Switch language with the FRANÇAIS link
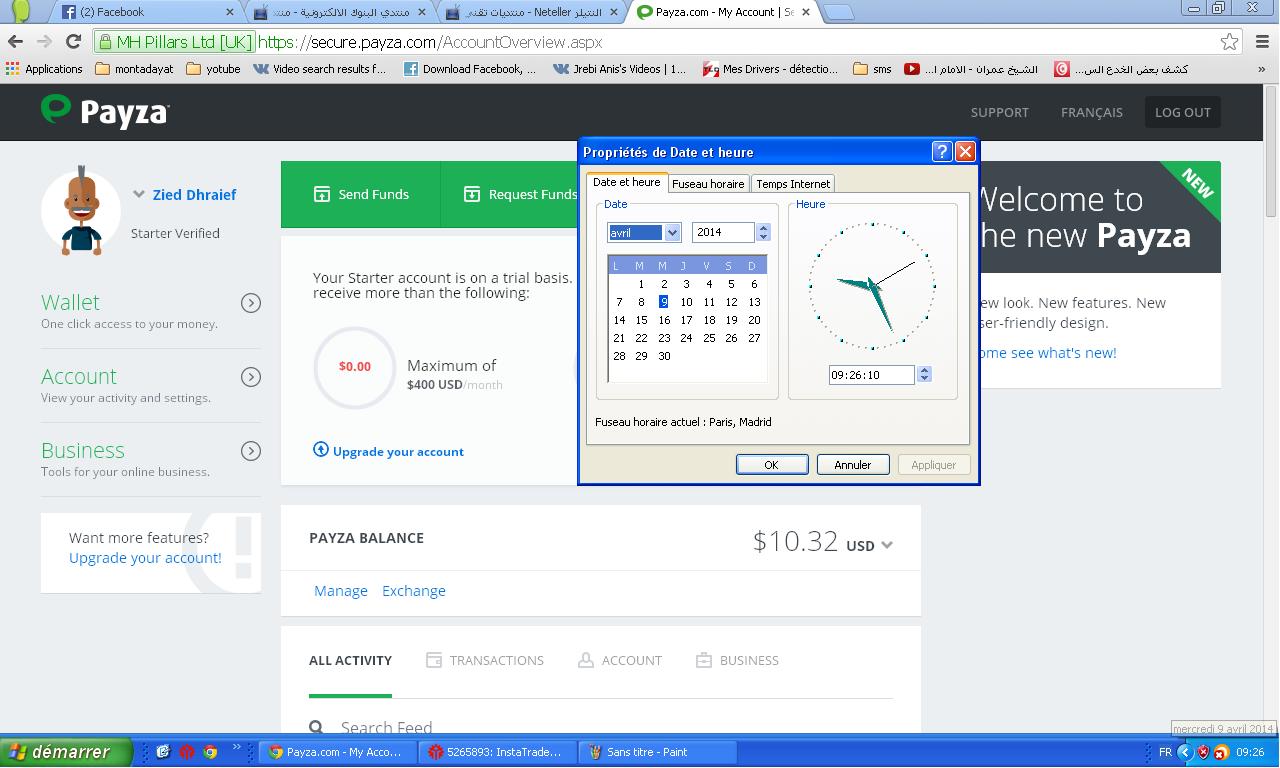 point(1092,112)
